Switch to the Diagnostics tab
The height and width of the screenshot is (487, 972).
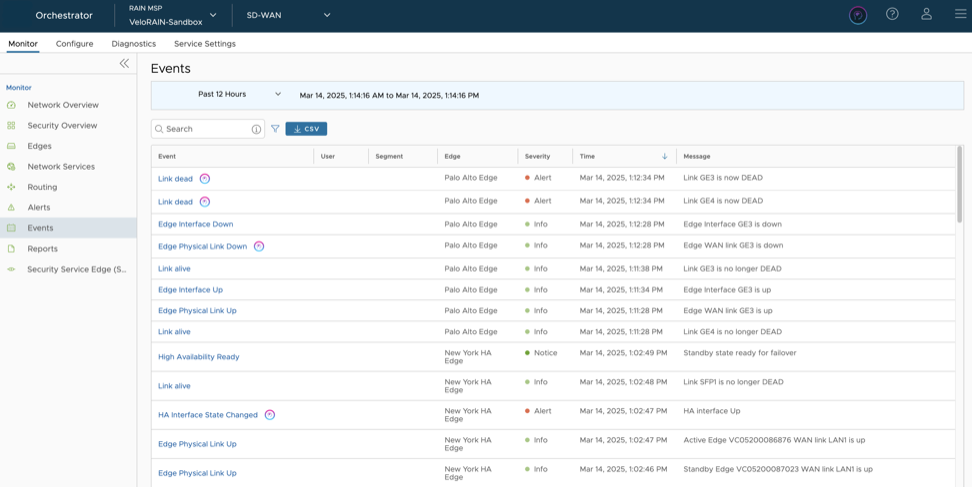[133, 44]
